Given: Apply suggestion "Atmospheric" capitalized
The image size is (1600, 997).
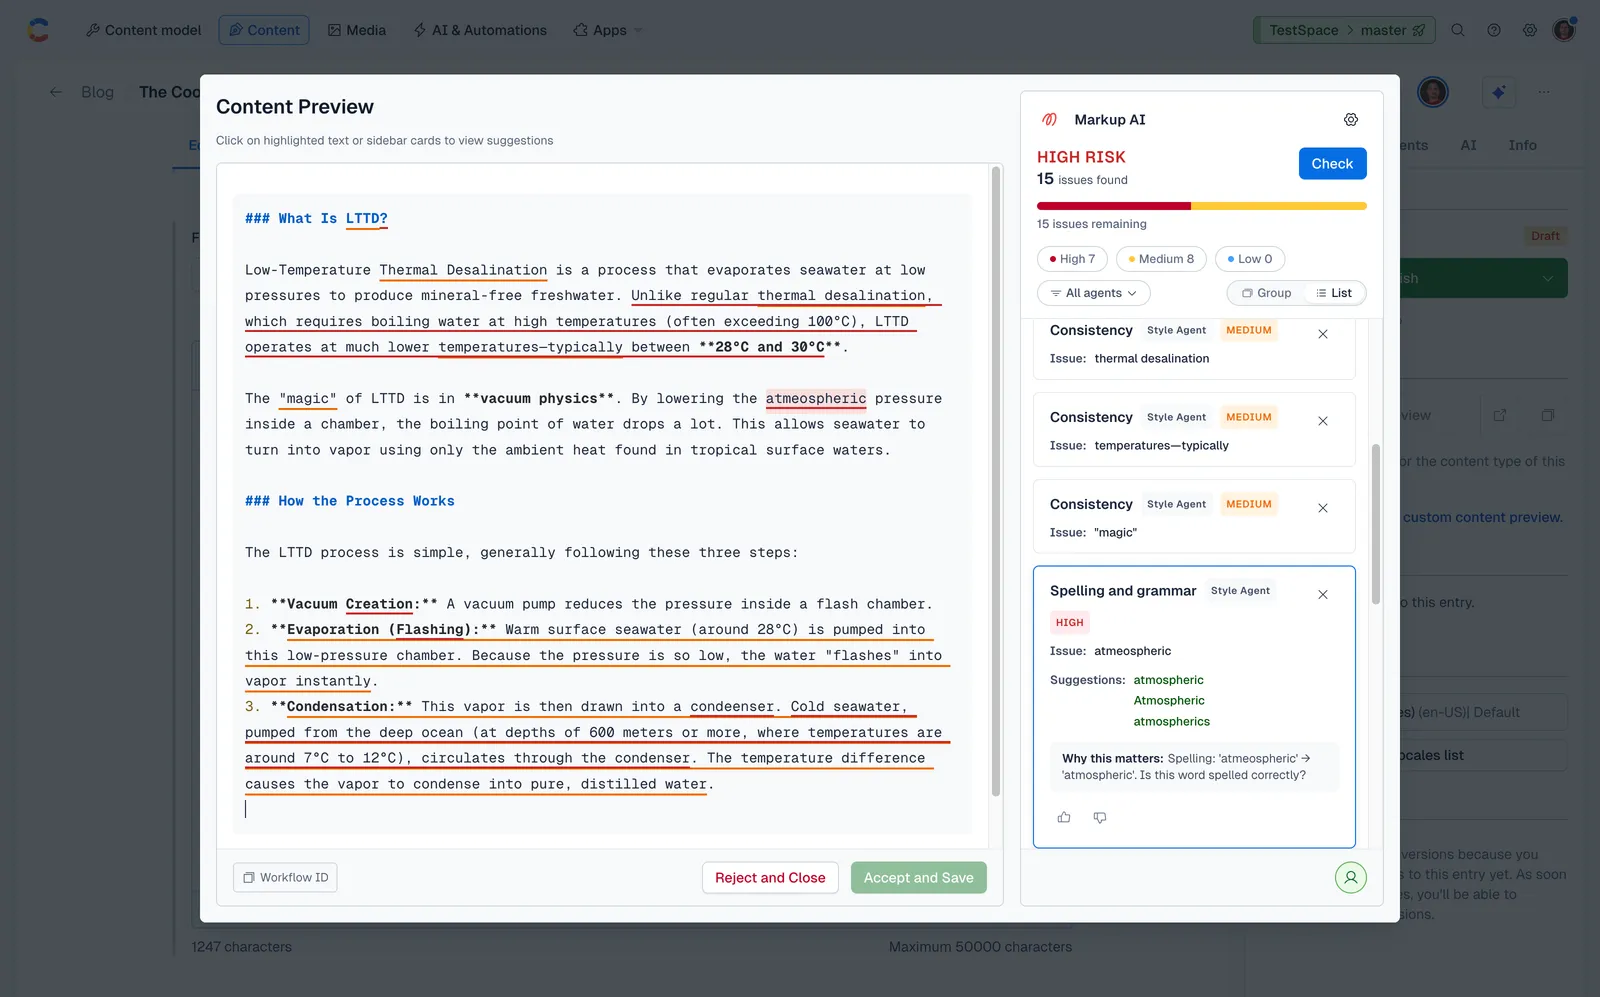Looking at the screenshot, I should point(1169,701).
